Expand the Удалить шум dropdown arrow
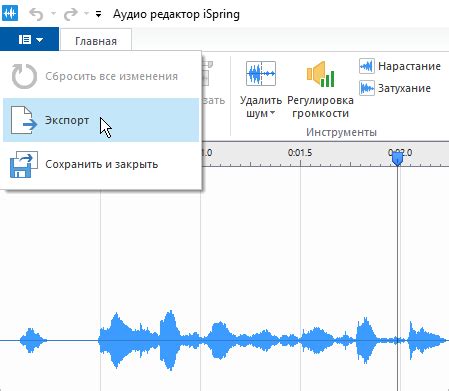 [x=272, y=113]
